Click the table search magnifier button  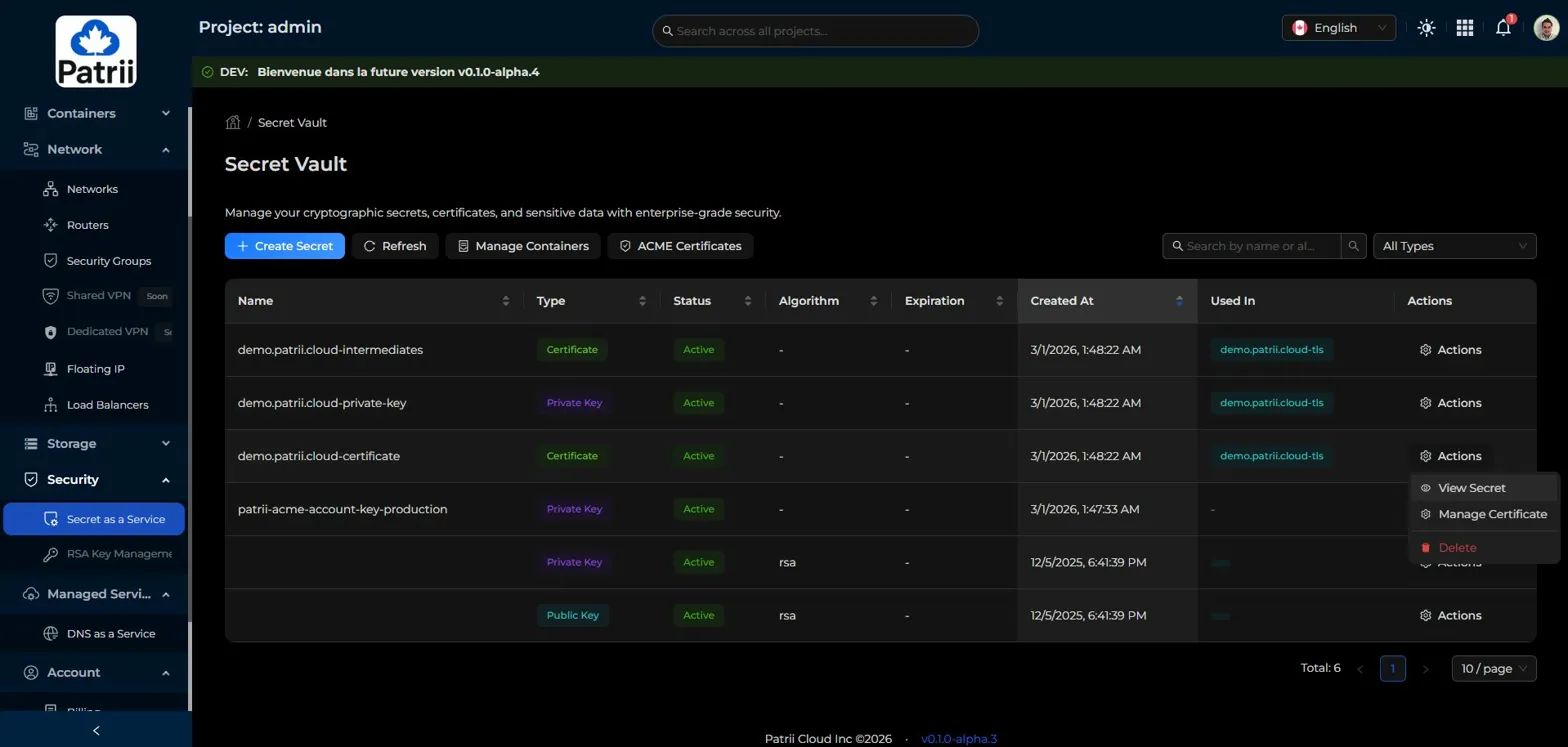pos(1354,246)
